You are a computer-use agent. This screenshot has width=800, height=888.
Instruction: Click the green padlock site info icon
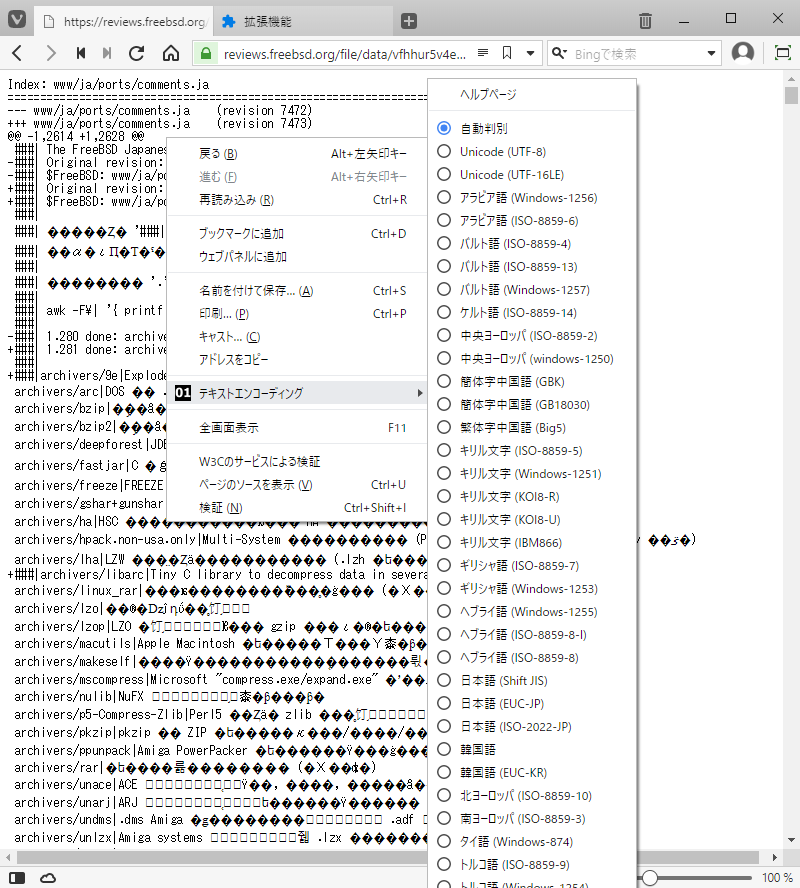[206, 54]
